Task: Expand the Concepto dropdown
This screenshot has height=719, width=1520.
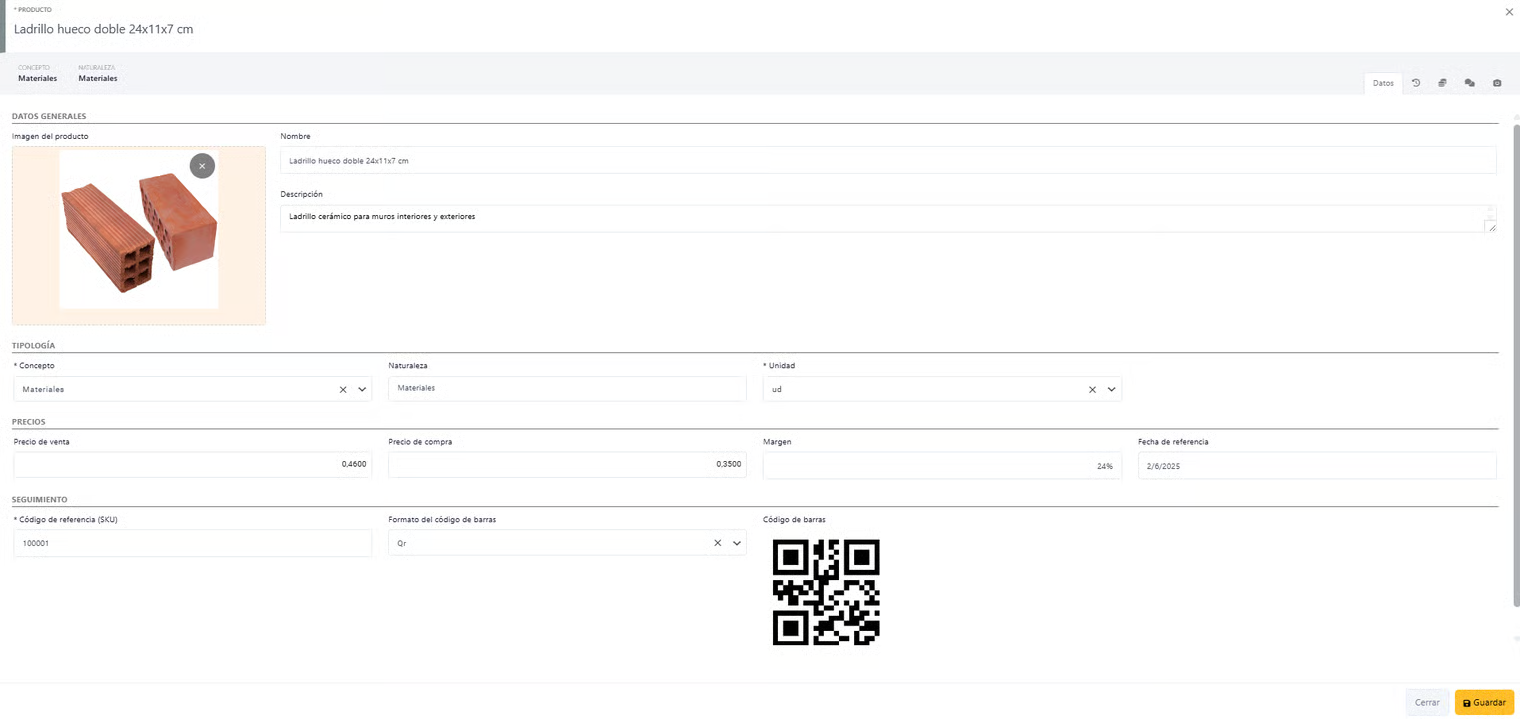Action: point(362,390)
